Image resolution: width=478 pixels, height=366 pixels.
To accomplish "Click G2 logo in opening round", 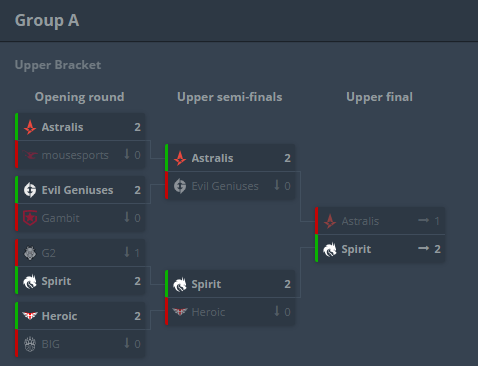I will coord(30,253).
